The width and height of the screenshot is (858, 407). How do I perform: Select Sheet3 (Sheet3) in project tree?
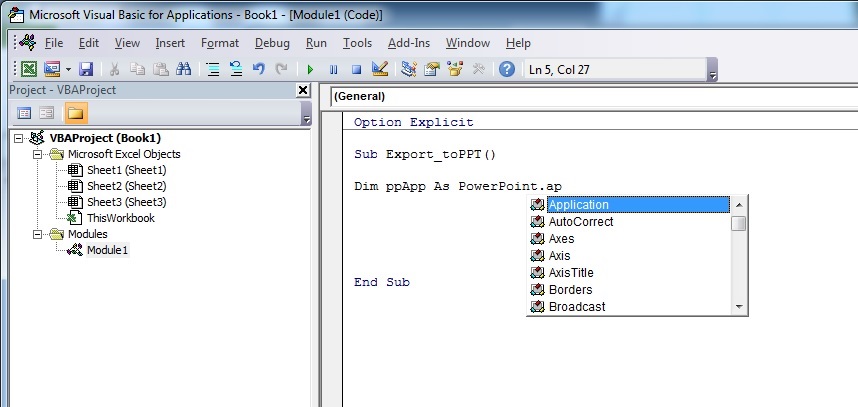point(126,202)
